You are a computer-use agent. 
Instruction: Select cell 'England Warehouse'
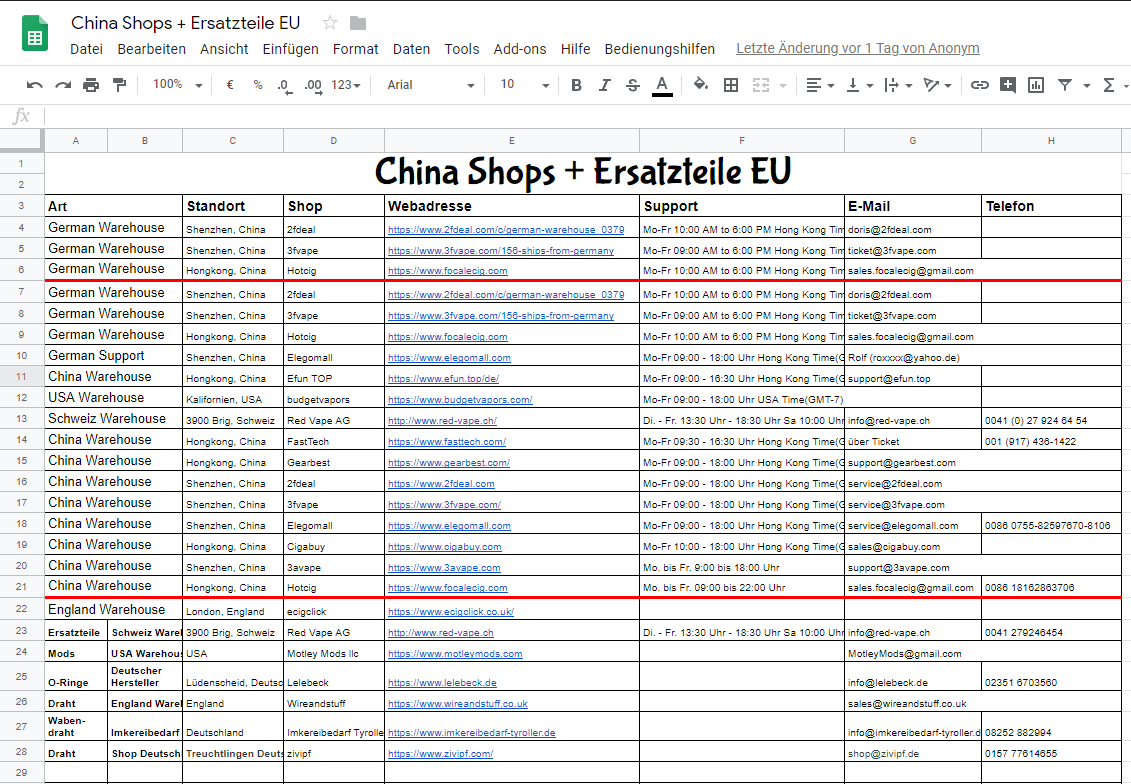pos(113,610)
